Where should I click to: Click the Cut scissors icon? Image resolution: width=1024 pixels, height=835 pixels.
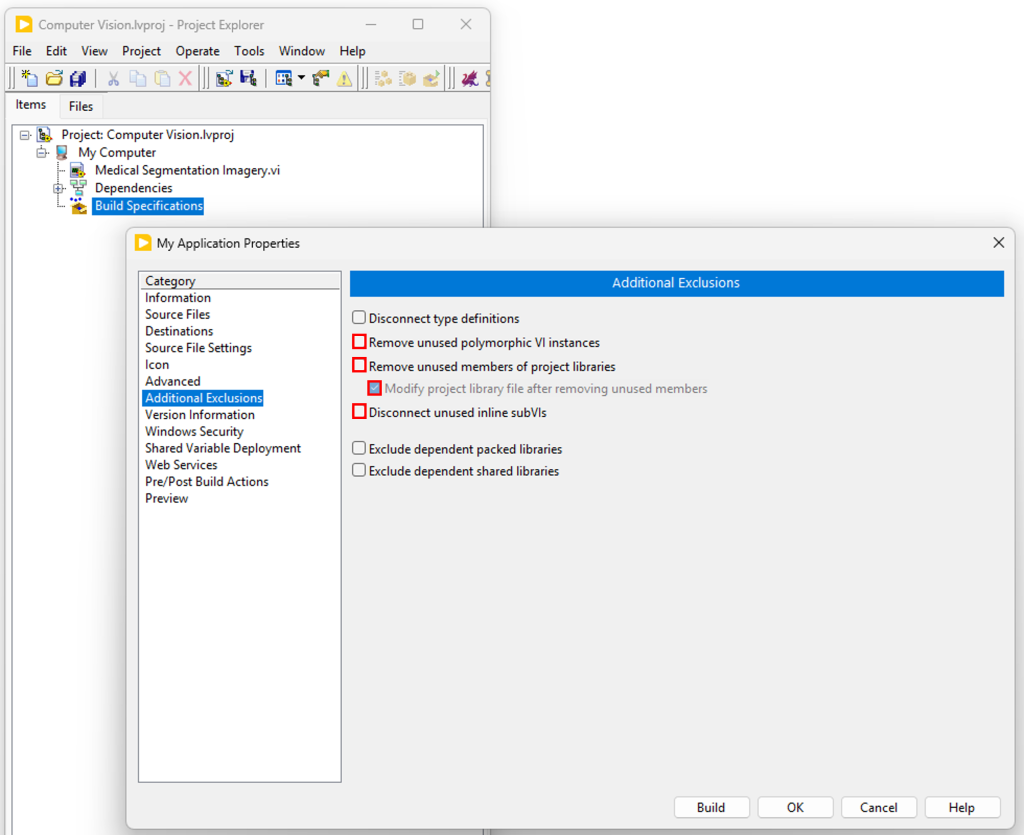click(113, 79)
